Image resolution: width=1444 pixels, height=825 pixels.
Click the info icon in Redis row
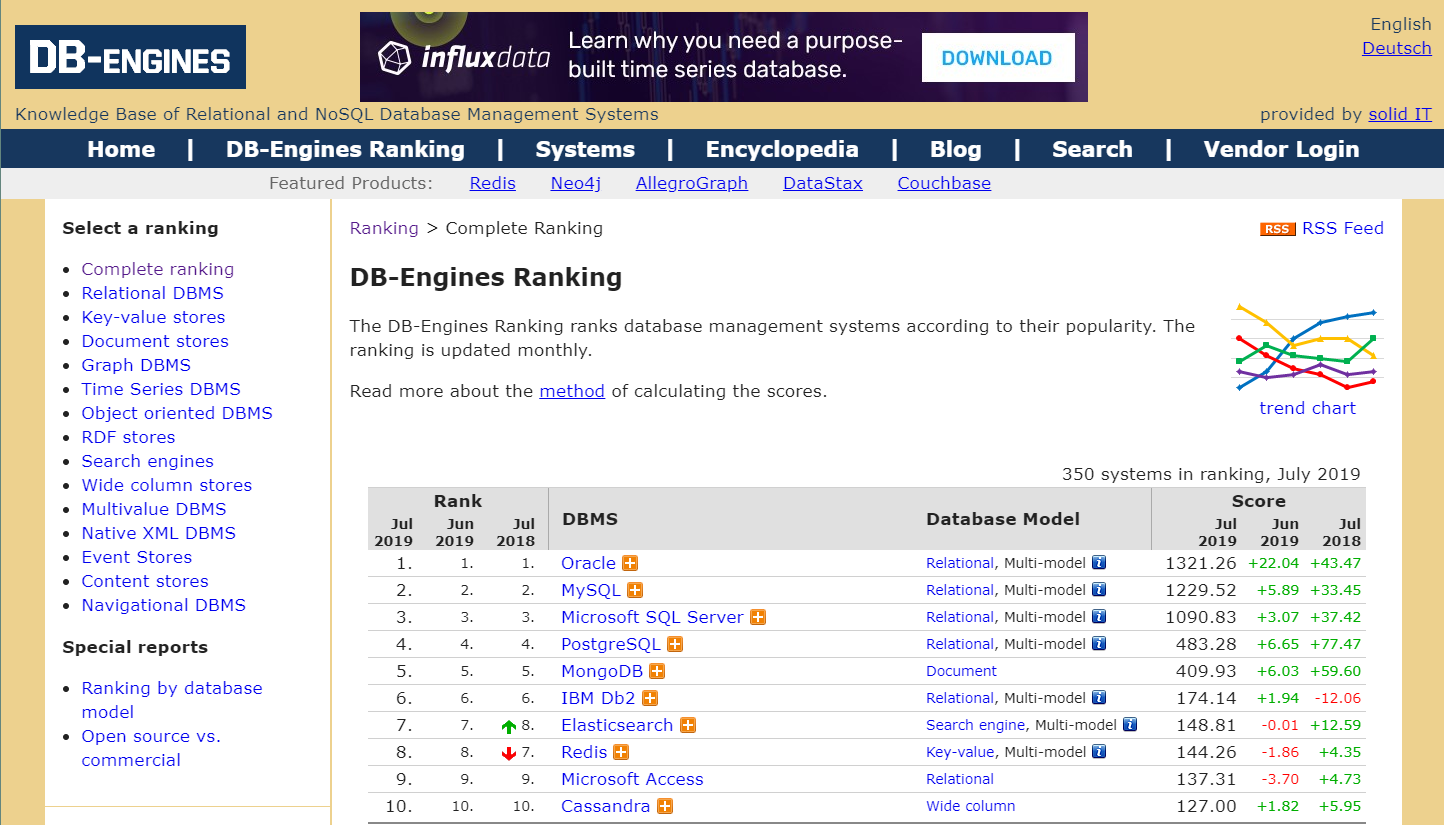1099,752
